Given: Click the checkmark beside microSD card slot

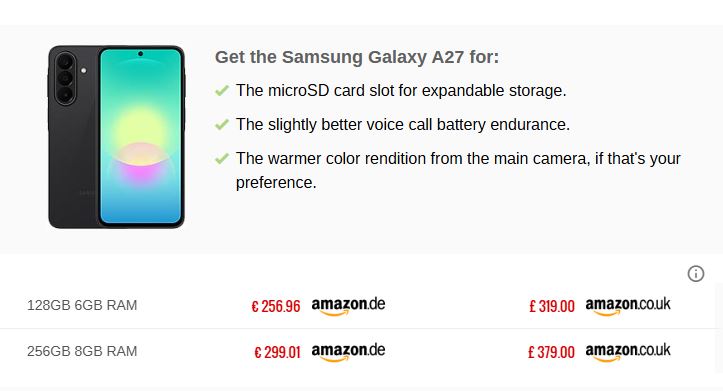Looking at the screenshot, I should (x=222, y=90).
